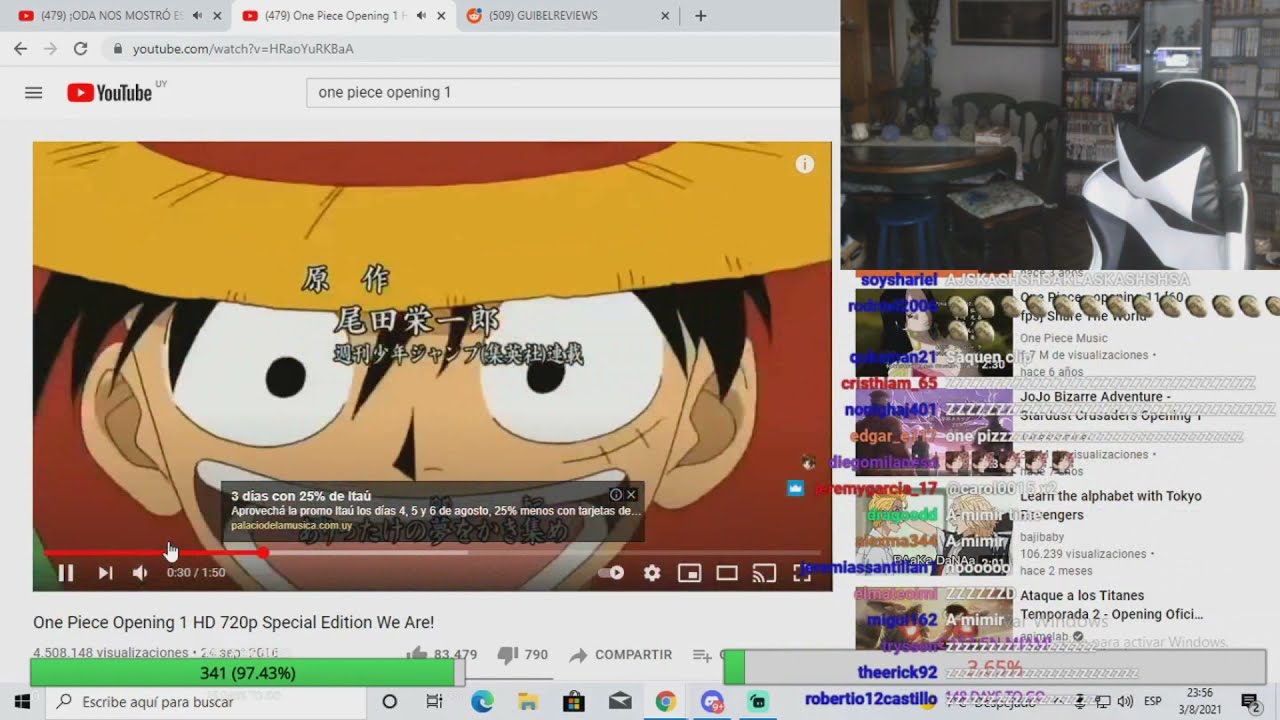Switch to the GUIBELREVIEWS tab

(x=545, y=15)
